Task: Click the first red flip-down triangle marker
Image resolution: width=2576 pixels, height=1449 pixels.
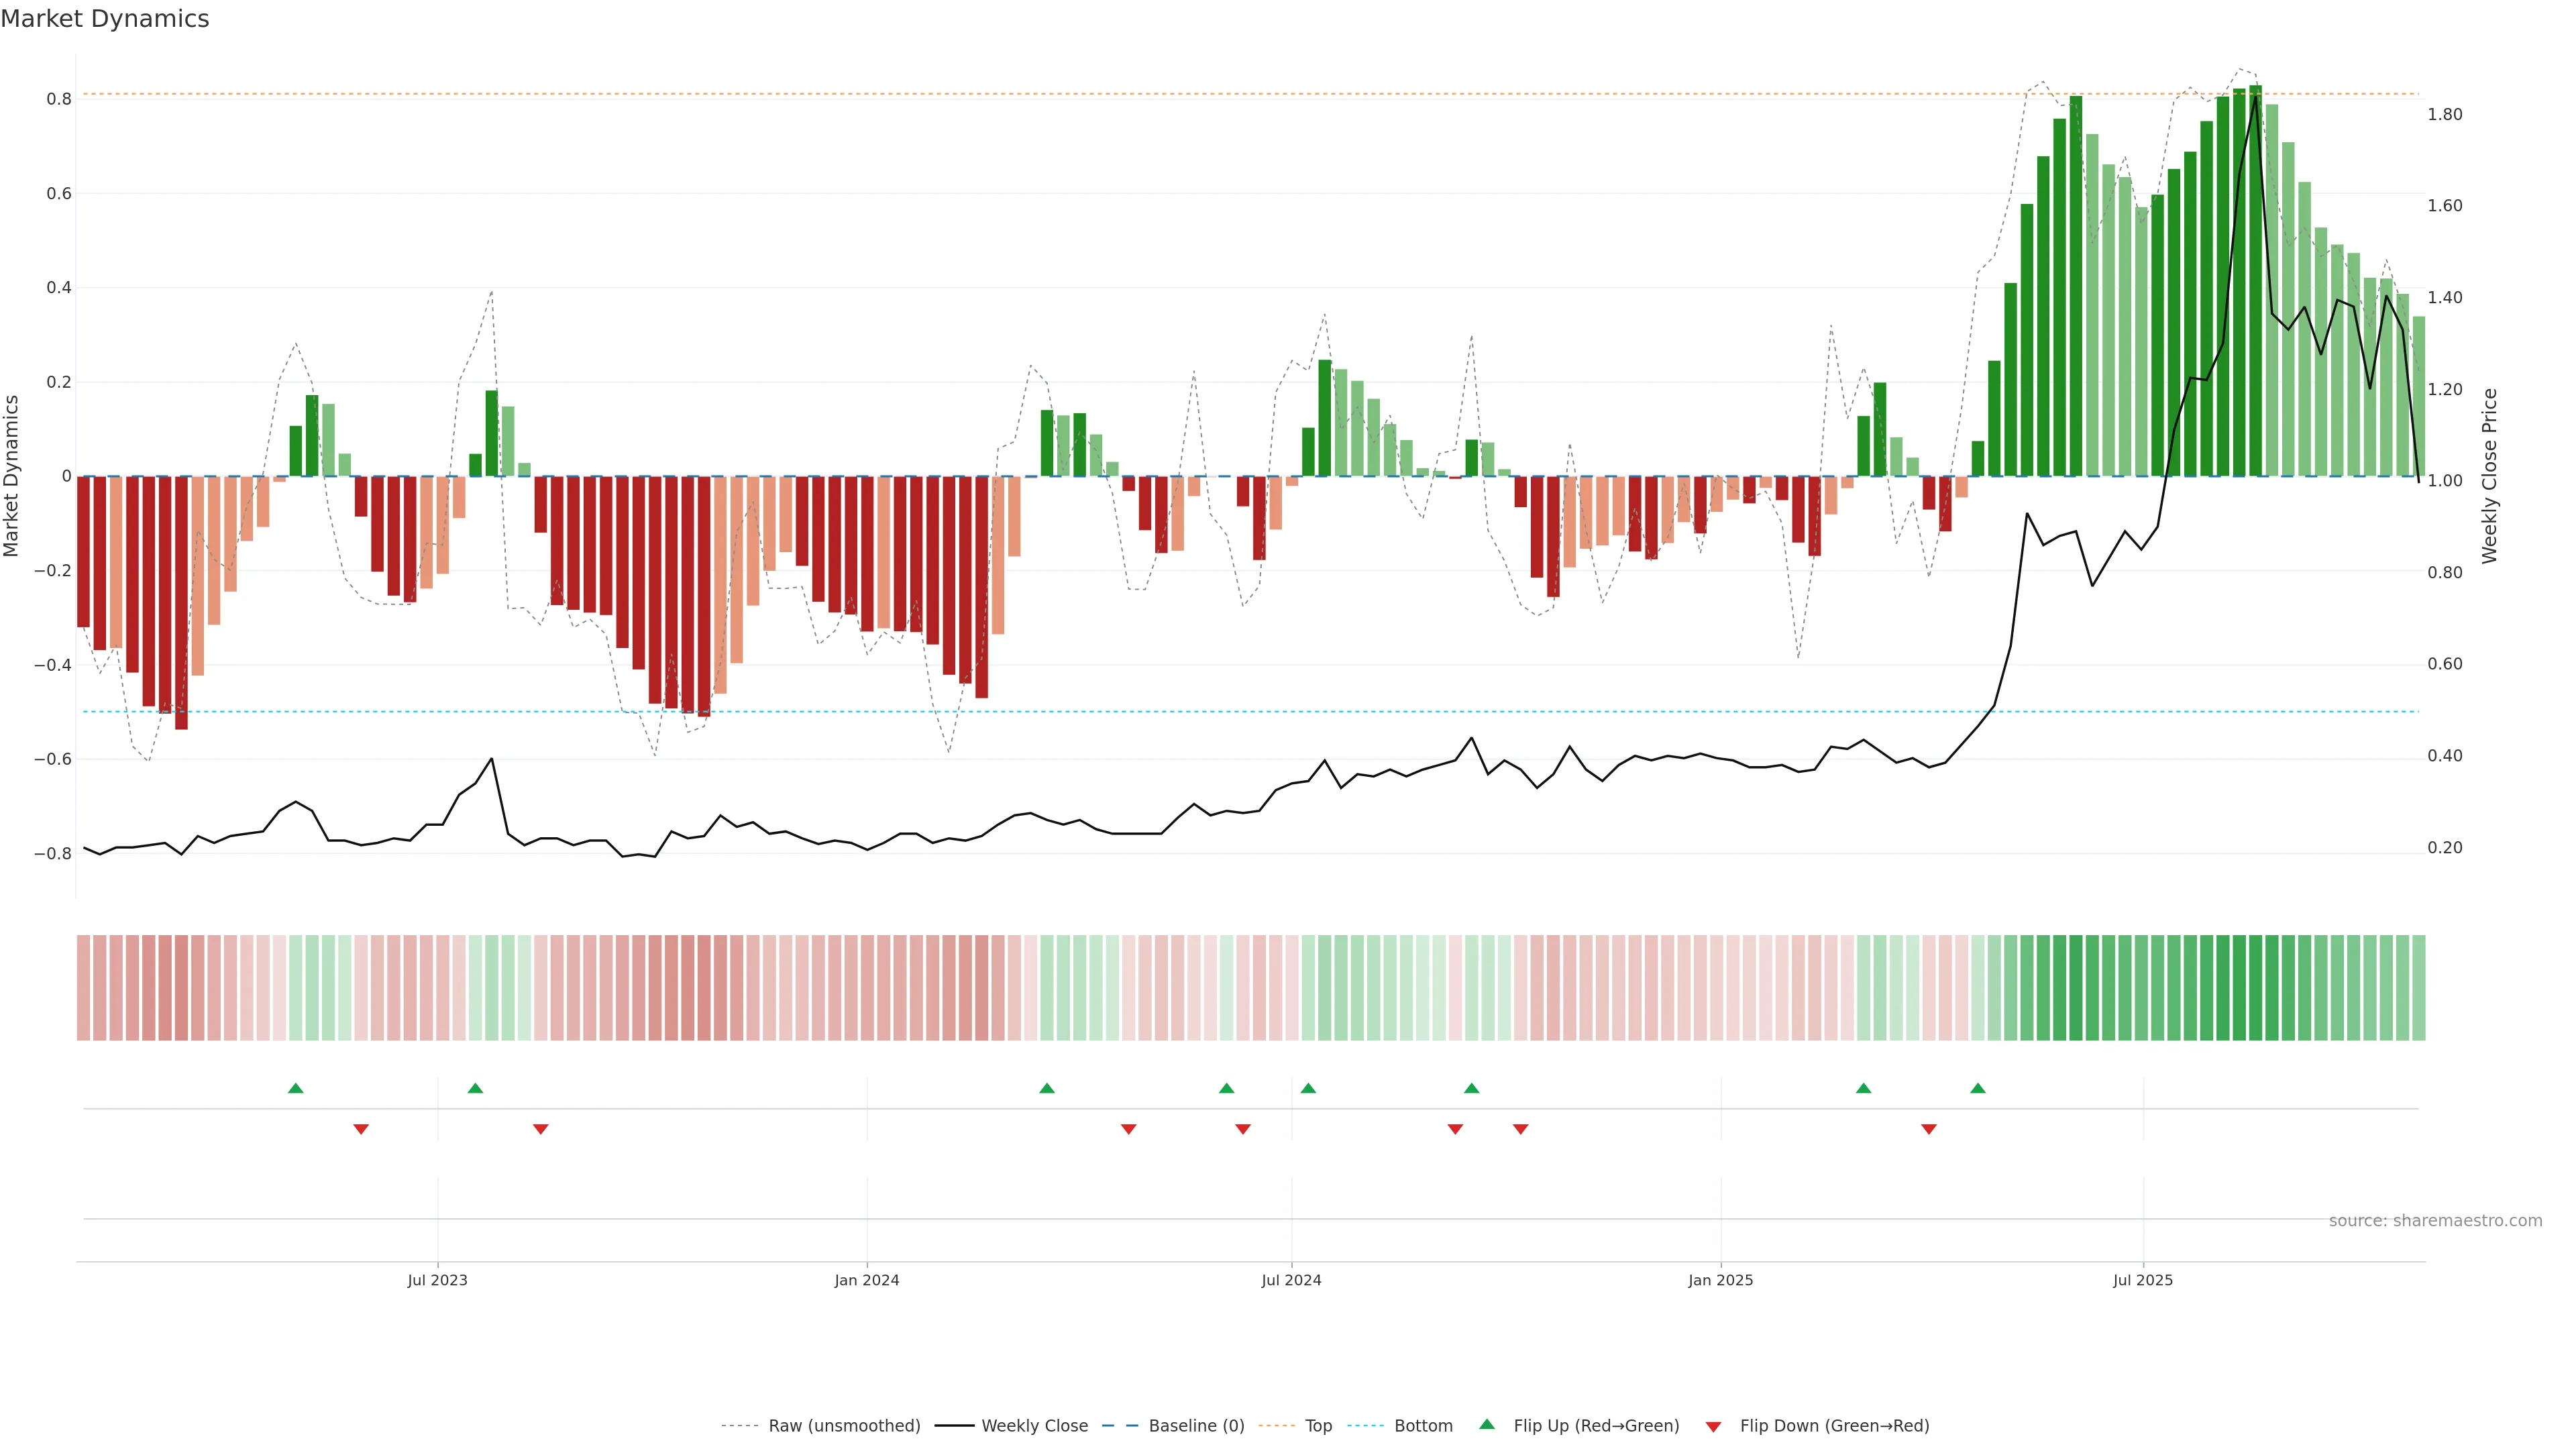Action: pyautogui.click(x=361, y=1129)
